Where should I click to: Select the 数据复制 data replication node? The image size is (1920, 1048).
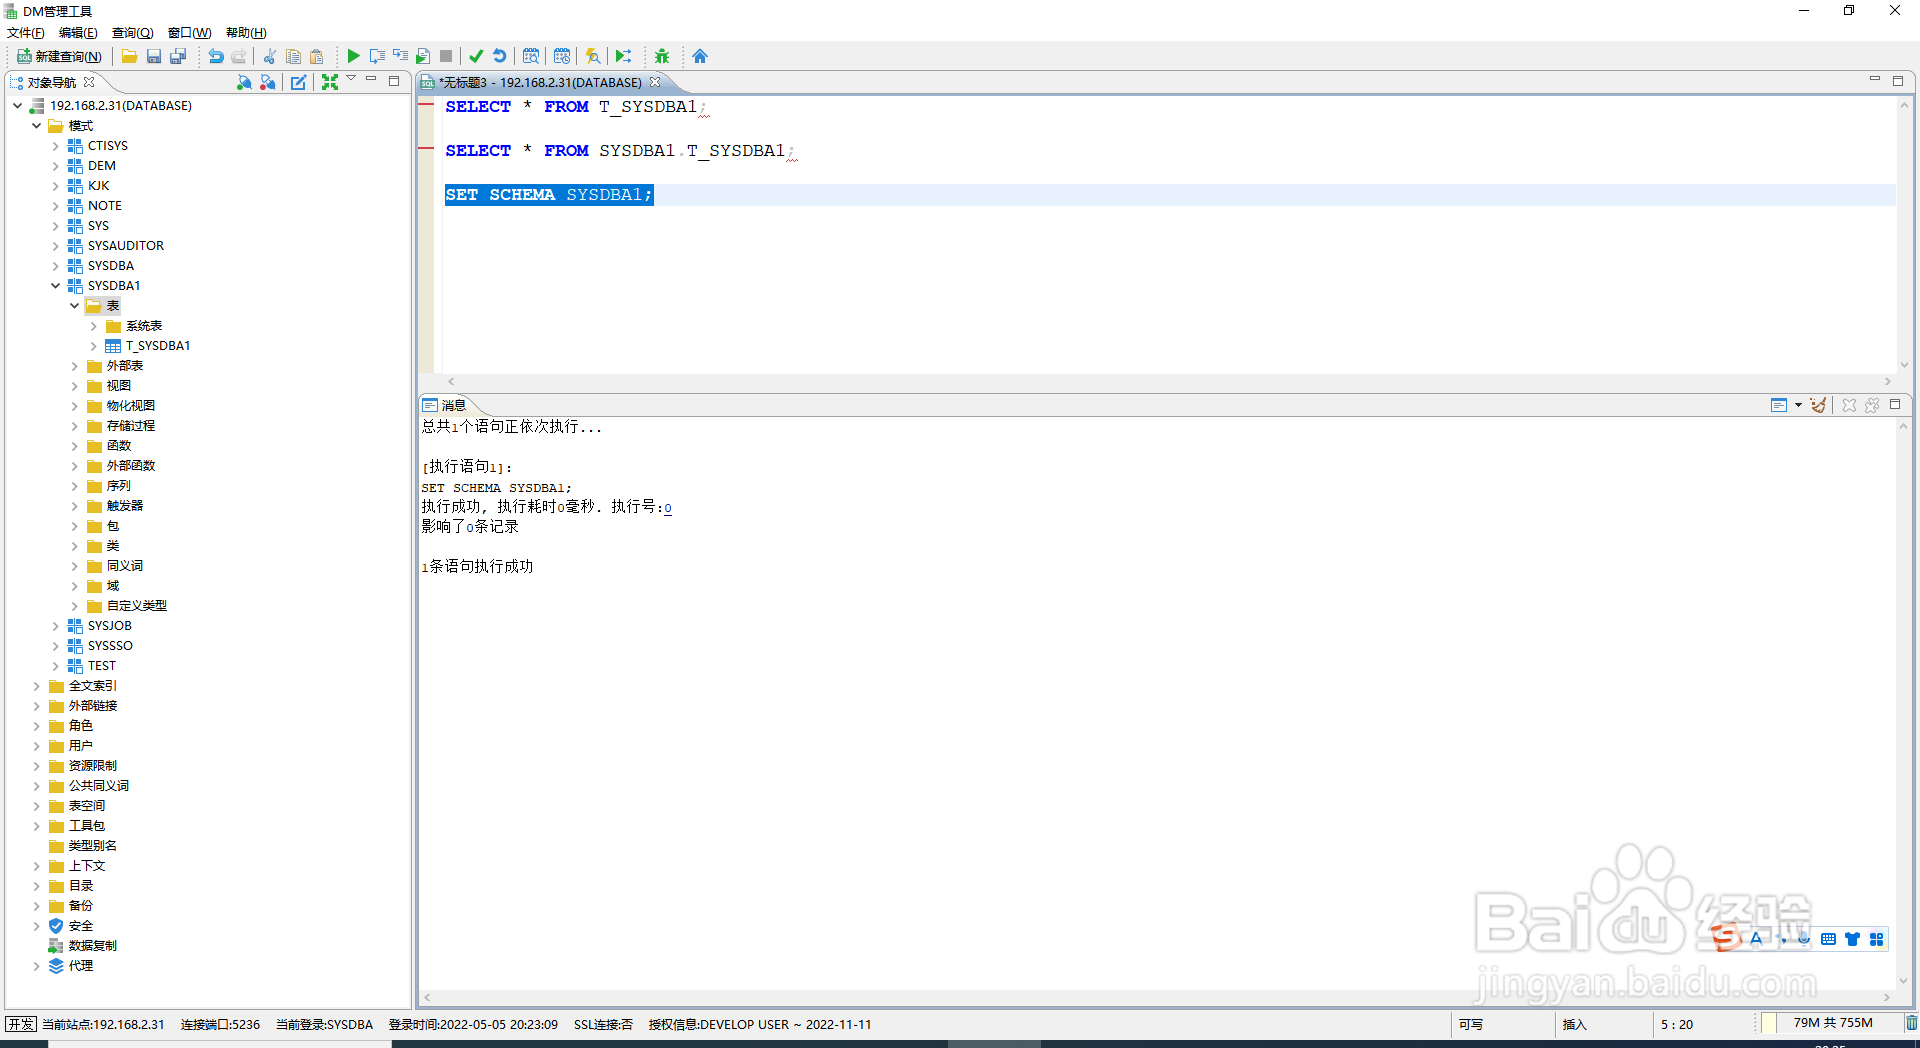click(92, 946)
